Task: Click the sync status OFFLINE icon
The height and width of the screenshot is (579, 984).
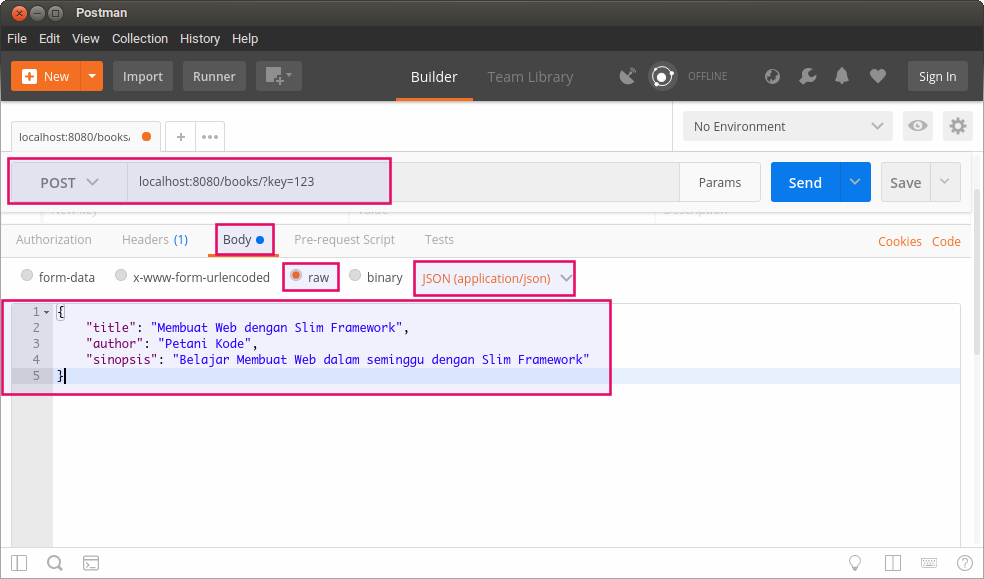Action: pyautogui.click(x=661, y=76)
